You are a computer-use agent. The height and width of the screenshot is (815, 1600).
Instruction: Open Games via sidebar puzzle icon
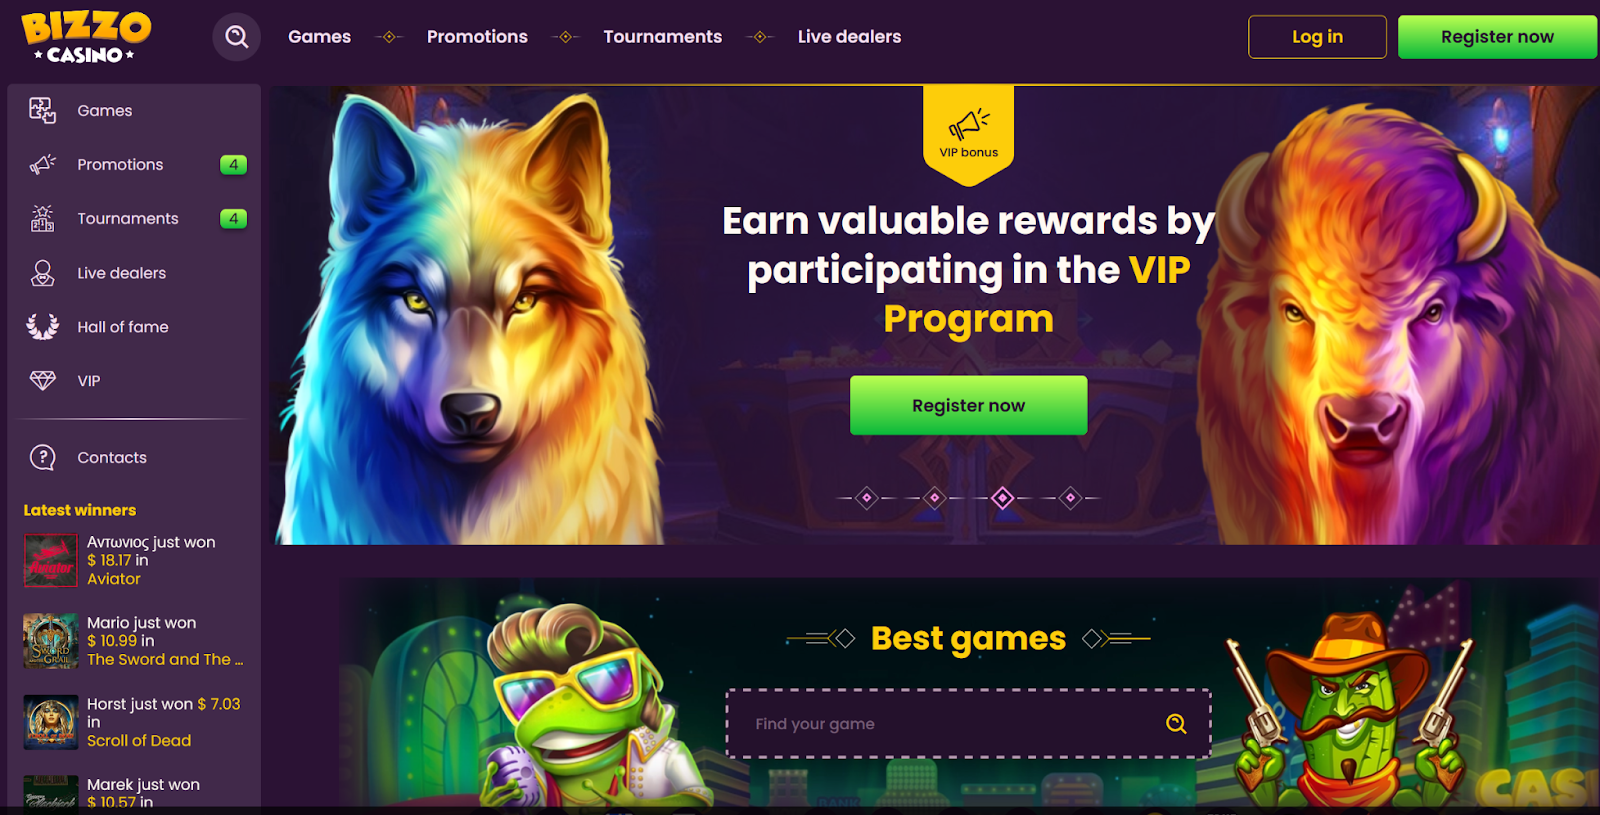[x=42, y=110]
